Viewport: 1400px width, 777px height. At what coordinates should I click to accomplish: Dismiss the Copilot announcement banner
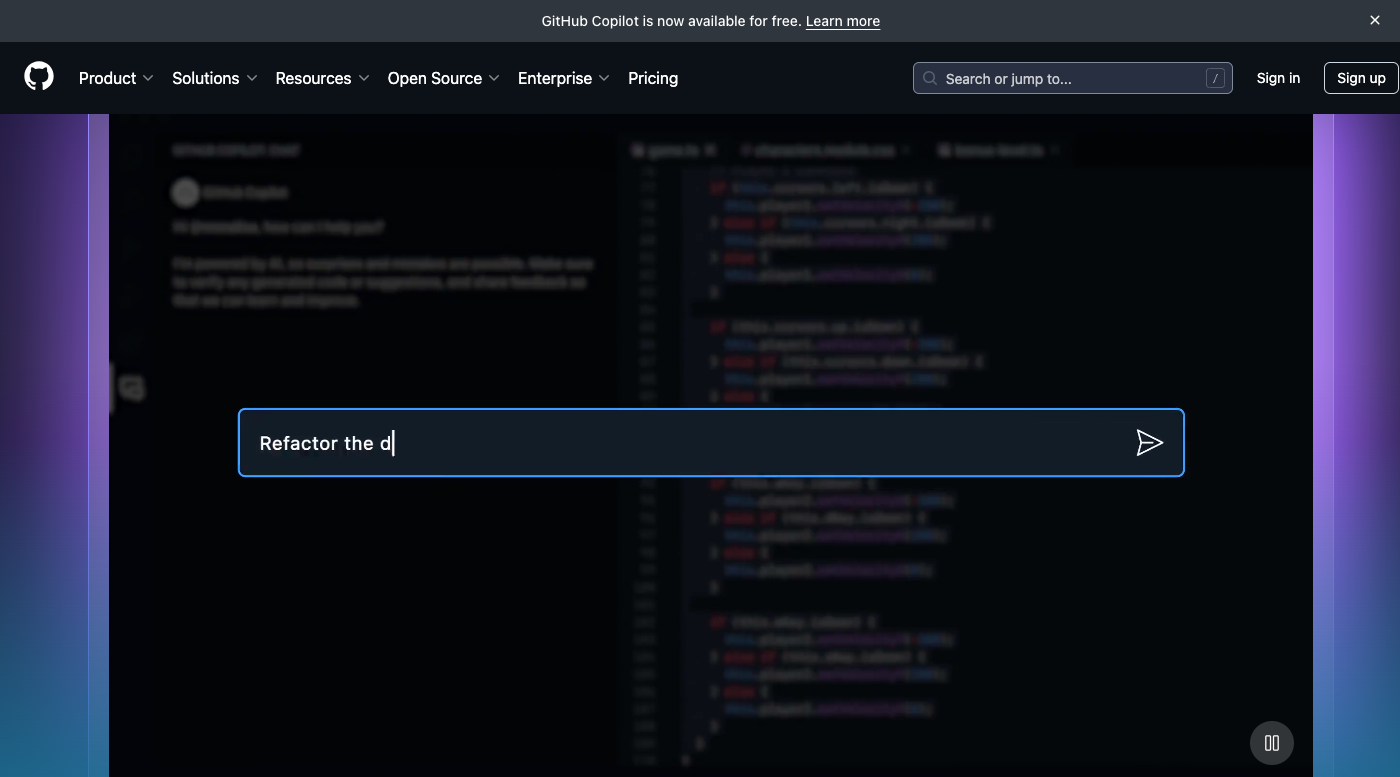point(1375,20)
